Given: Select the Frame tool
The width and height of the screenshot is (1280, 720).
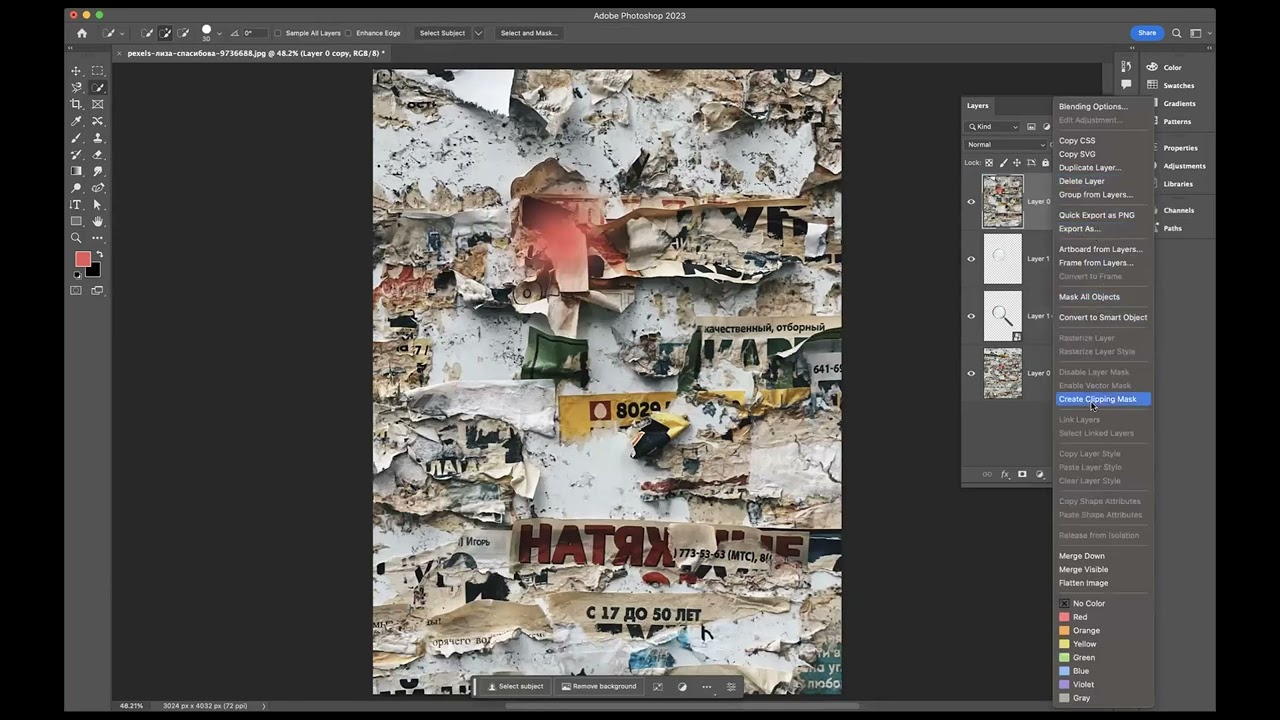Looking at the screenshot, I should [x=97, y=104].
